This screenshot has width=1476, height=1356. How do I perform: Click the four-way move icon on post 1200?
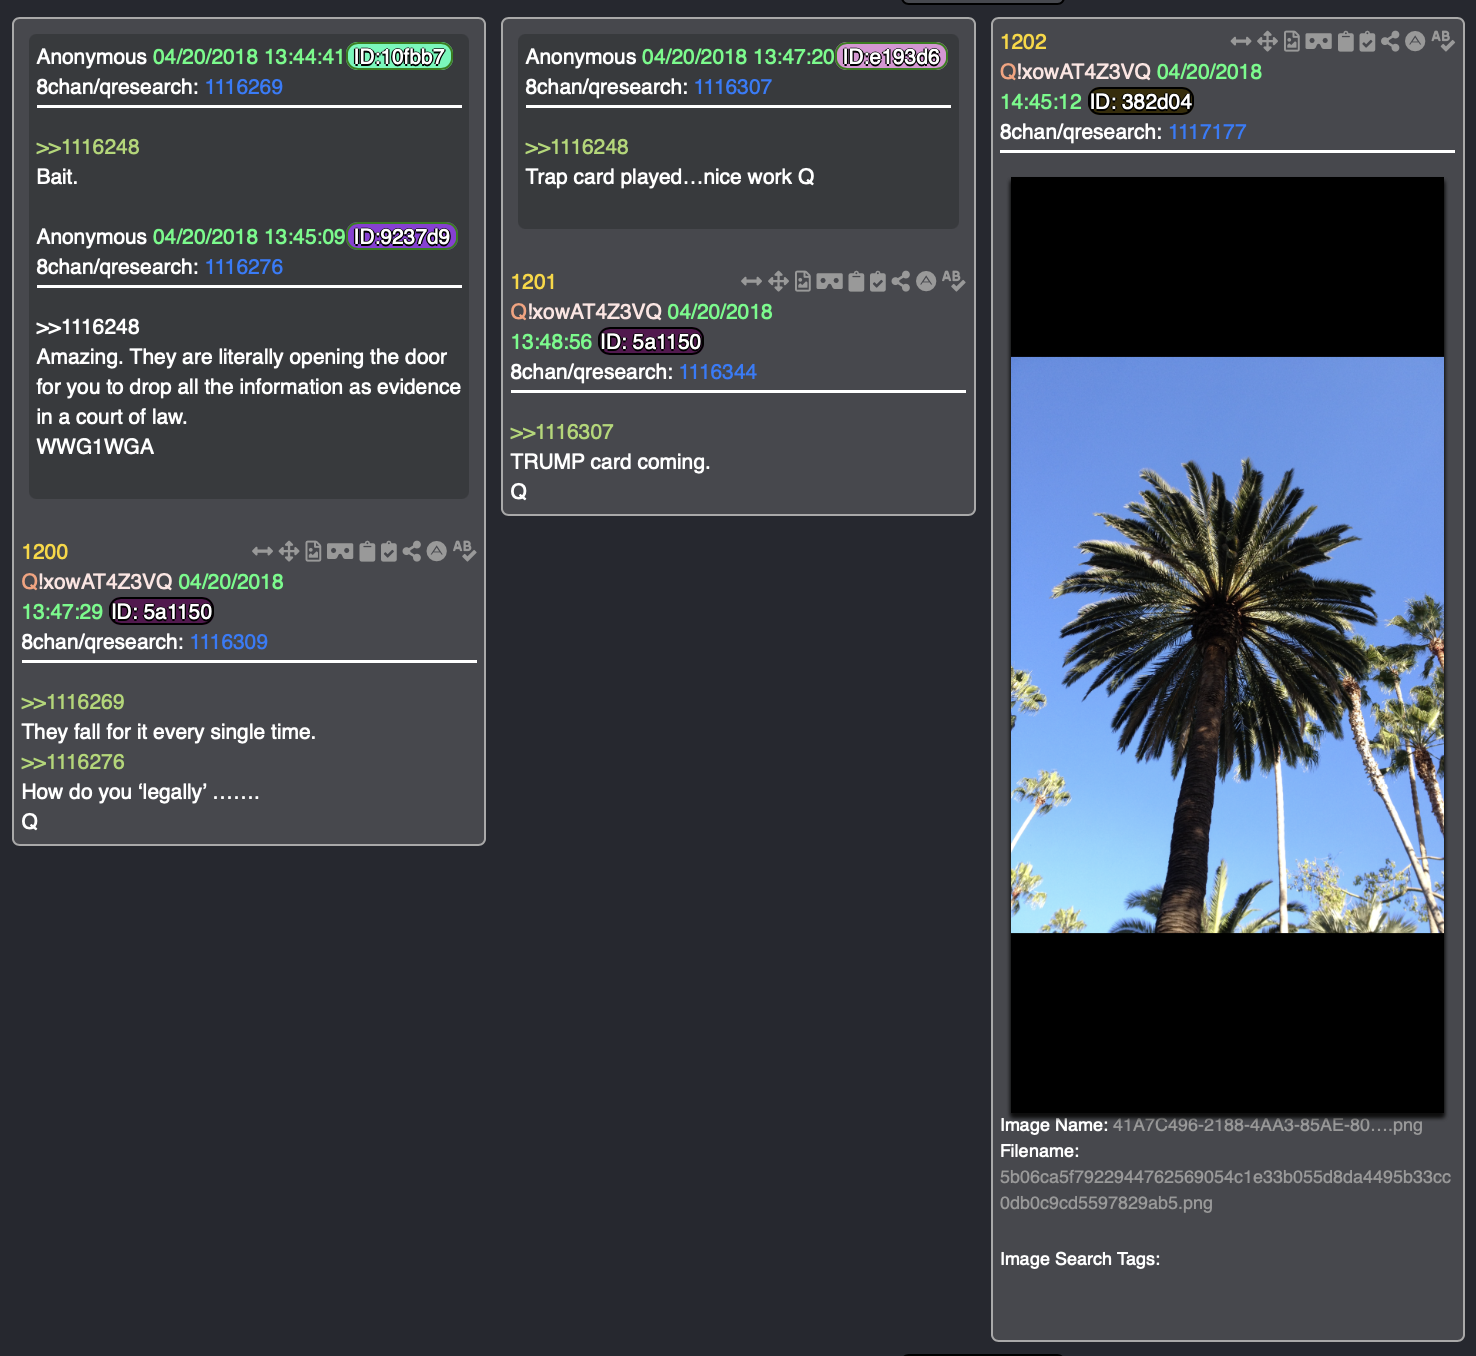point(289,551)
